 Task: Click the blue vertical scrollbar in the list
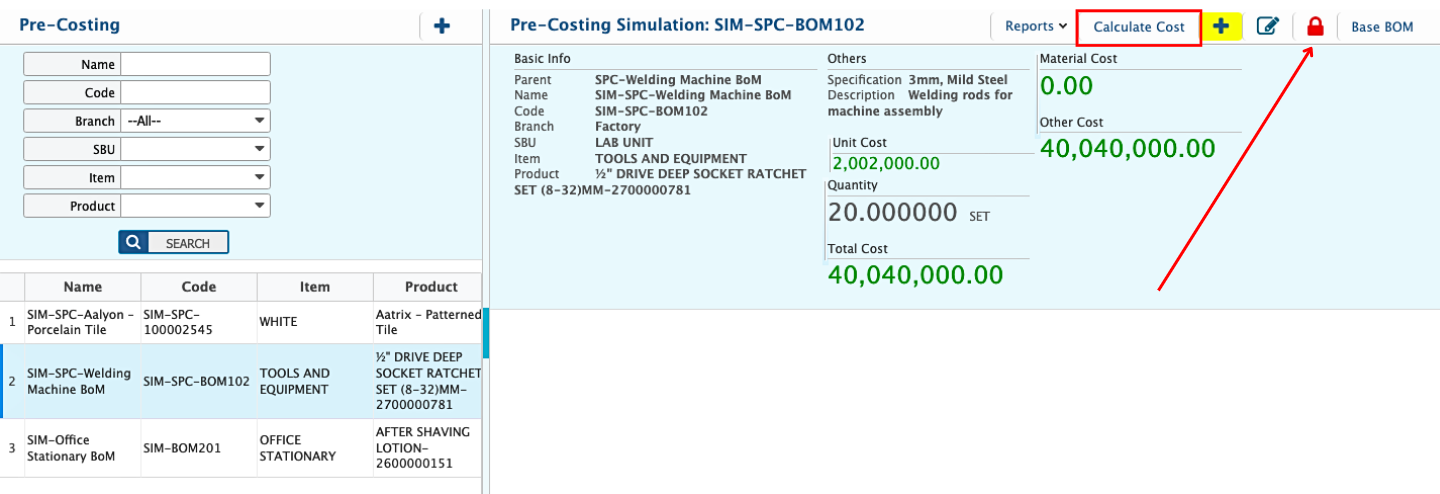486,333
